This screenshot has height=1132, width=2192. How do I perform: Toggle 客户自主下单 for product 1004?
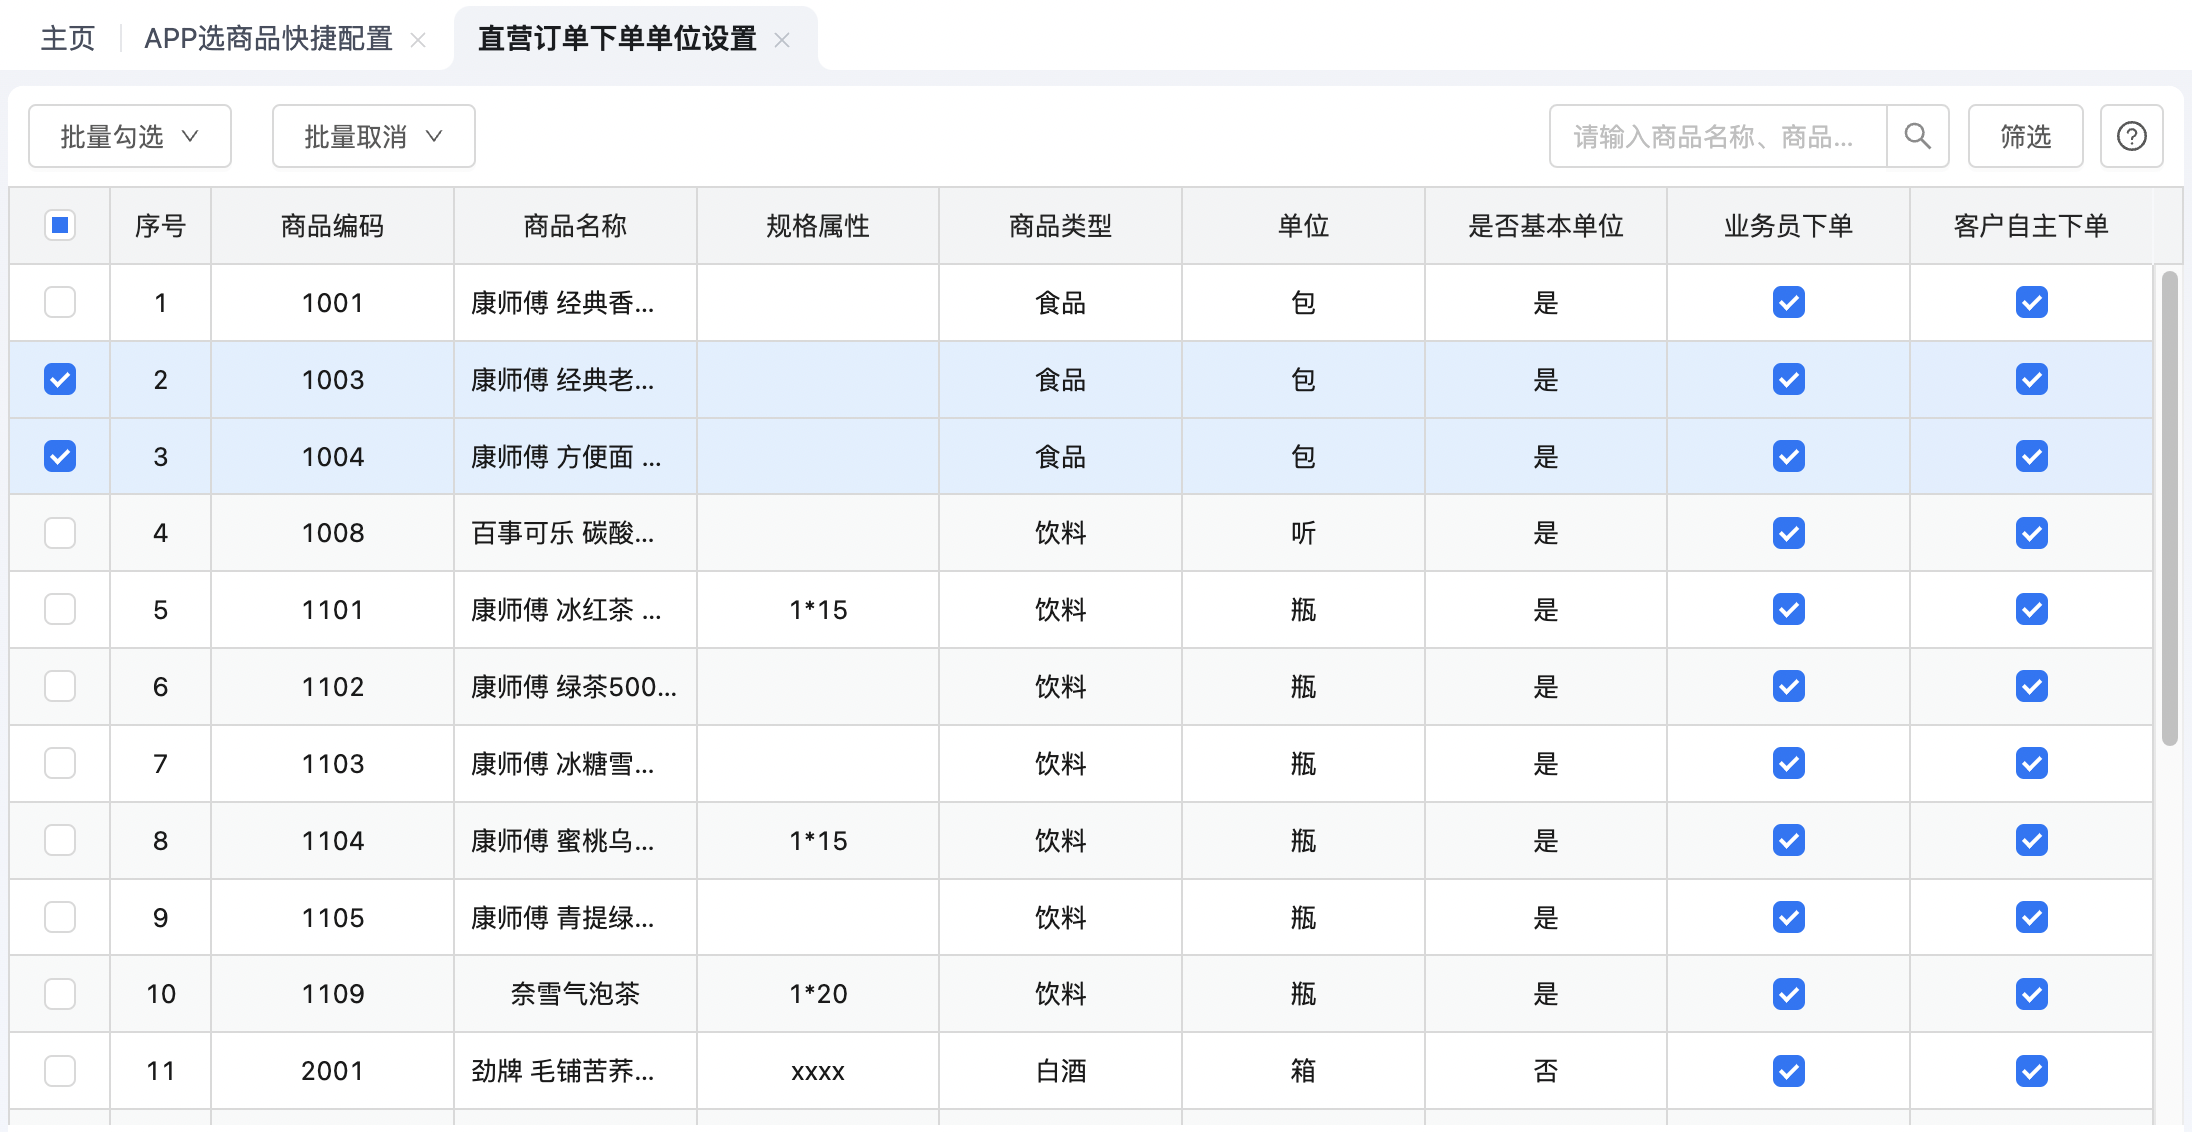point(2032,456)
